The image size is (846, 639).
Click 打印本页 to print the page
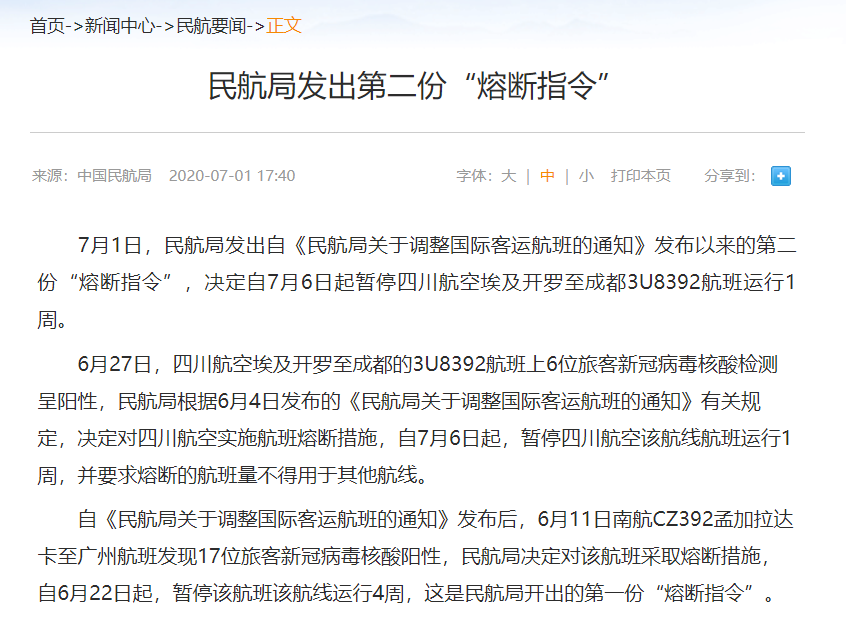(x=641, y=176)
